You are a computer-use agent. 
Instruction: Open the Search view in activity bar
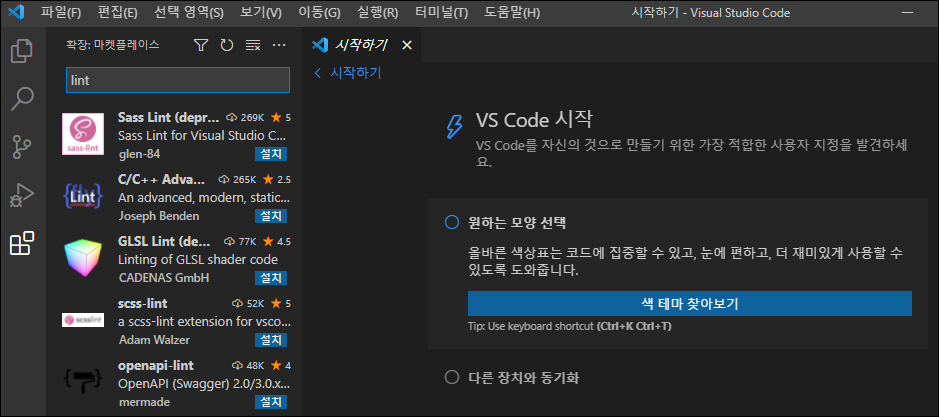point(23,99)
